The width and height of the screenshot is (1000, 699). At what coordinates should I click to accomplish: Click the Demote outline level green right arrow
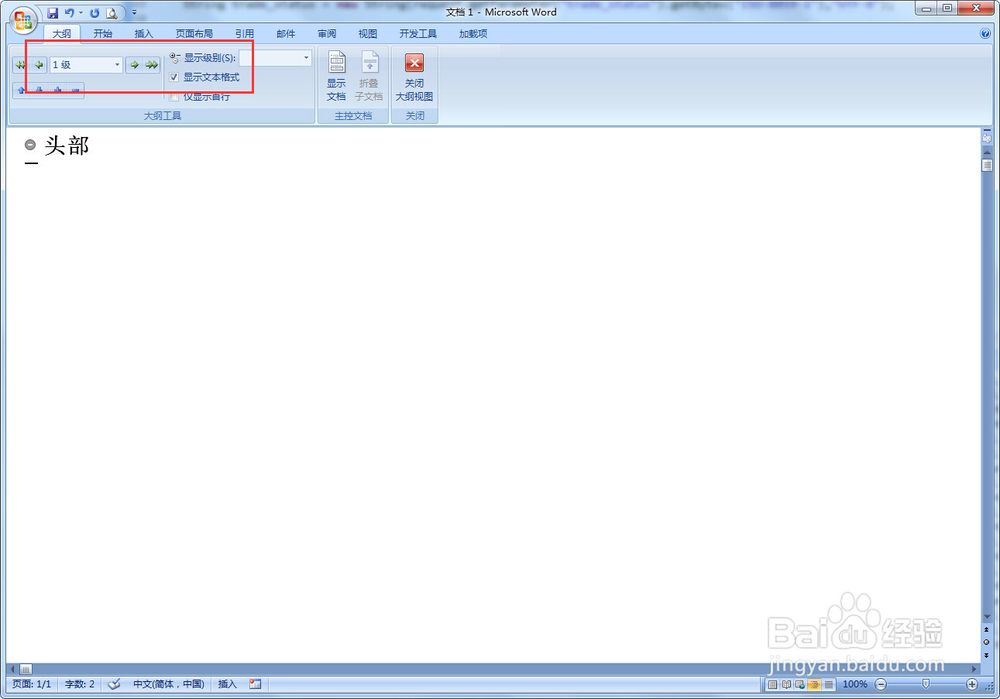point(133,63)
